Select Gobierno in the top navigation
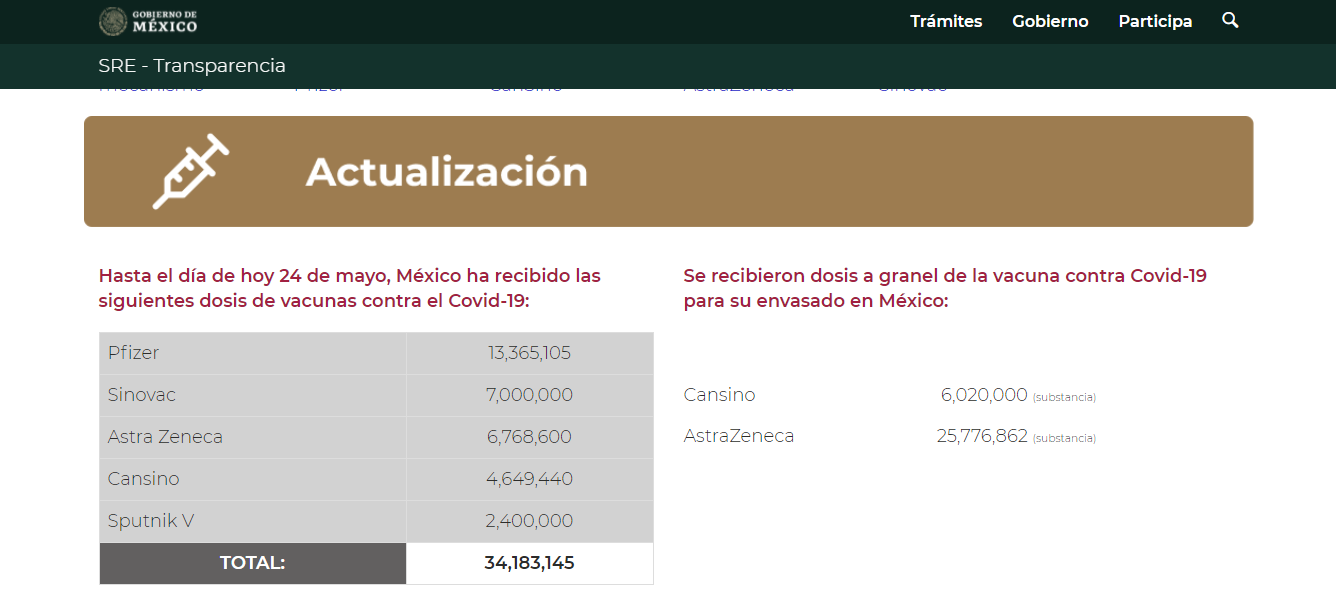This screenshot has width=1336, height=614. click(x=1050, y=21)
